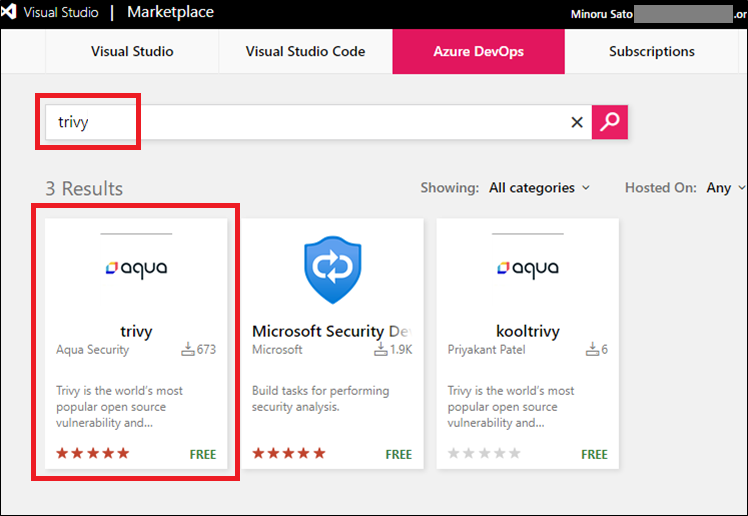The width and height of the screenshot is (748, 516).
Task: Open the Minoru Sato account menu
Action: 602,14
